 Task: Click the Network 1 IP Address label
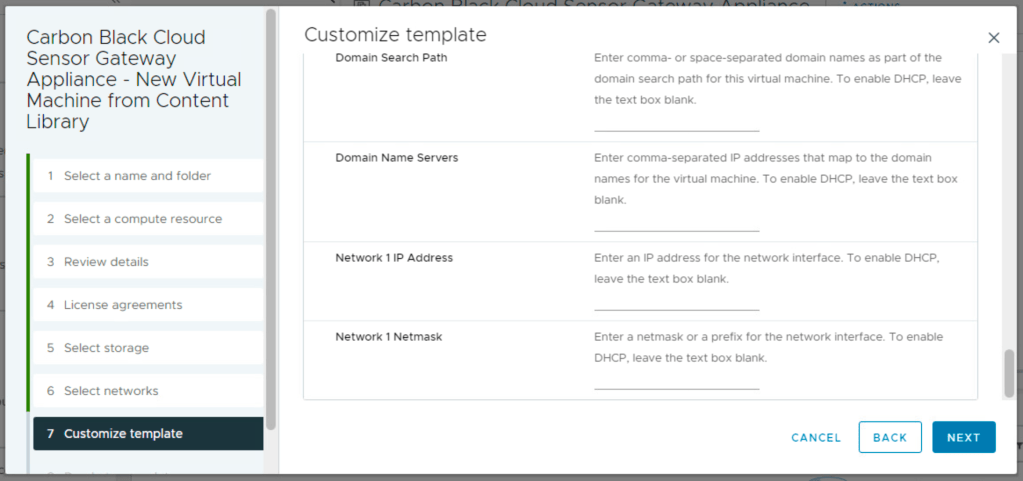click(x=394, y=258)
